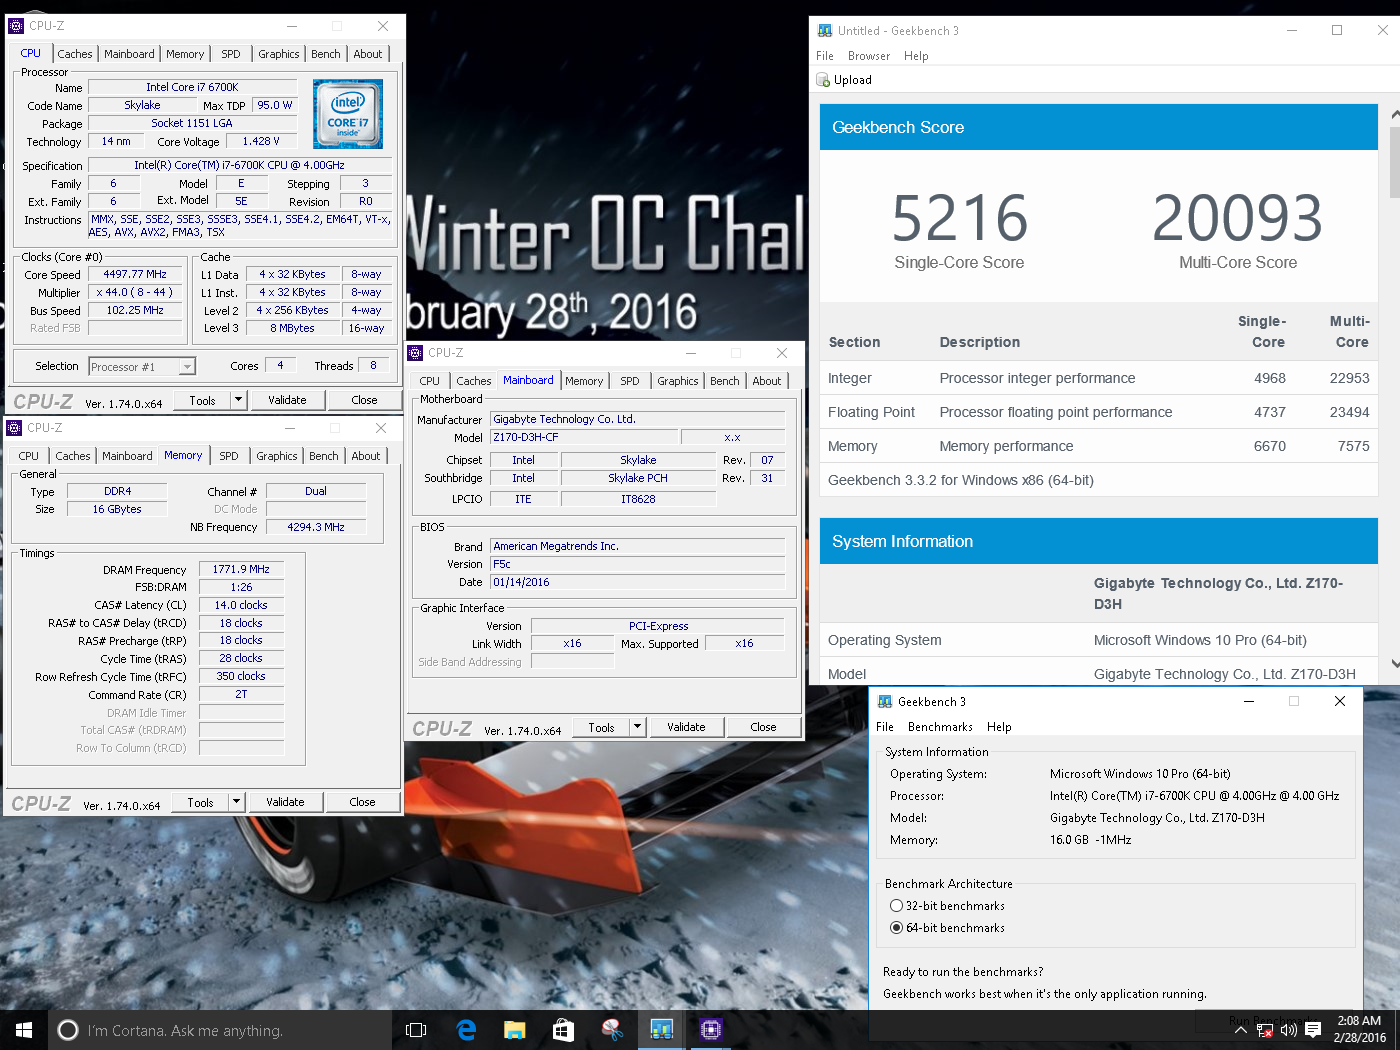Screen dimensions: 1400x1050
Task: Click the volume speaker tray icon
Action: click(1288, 1030)
